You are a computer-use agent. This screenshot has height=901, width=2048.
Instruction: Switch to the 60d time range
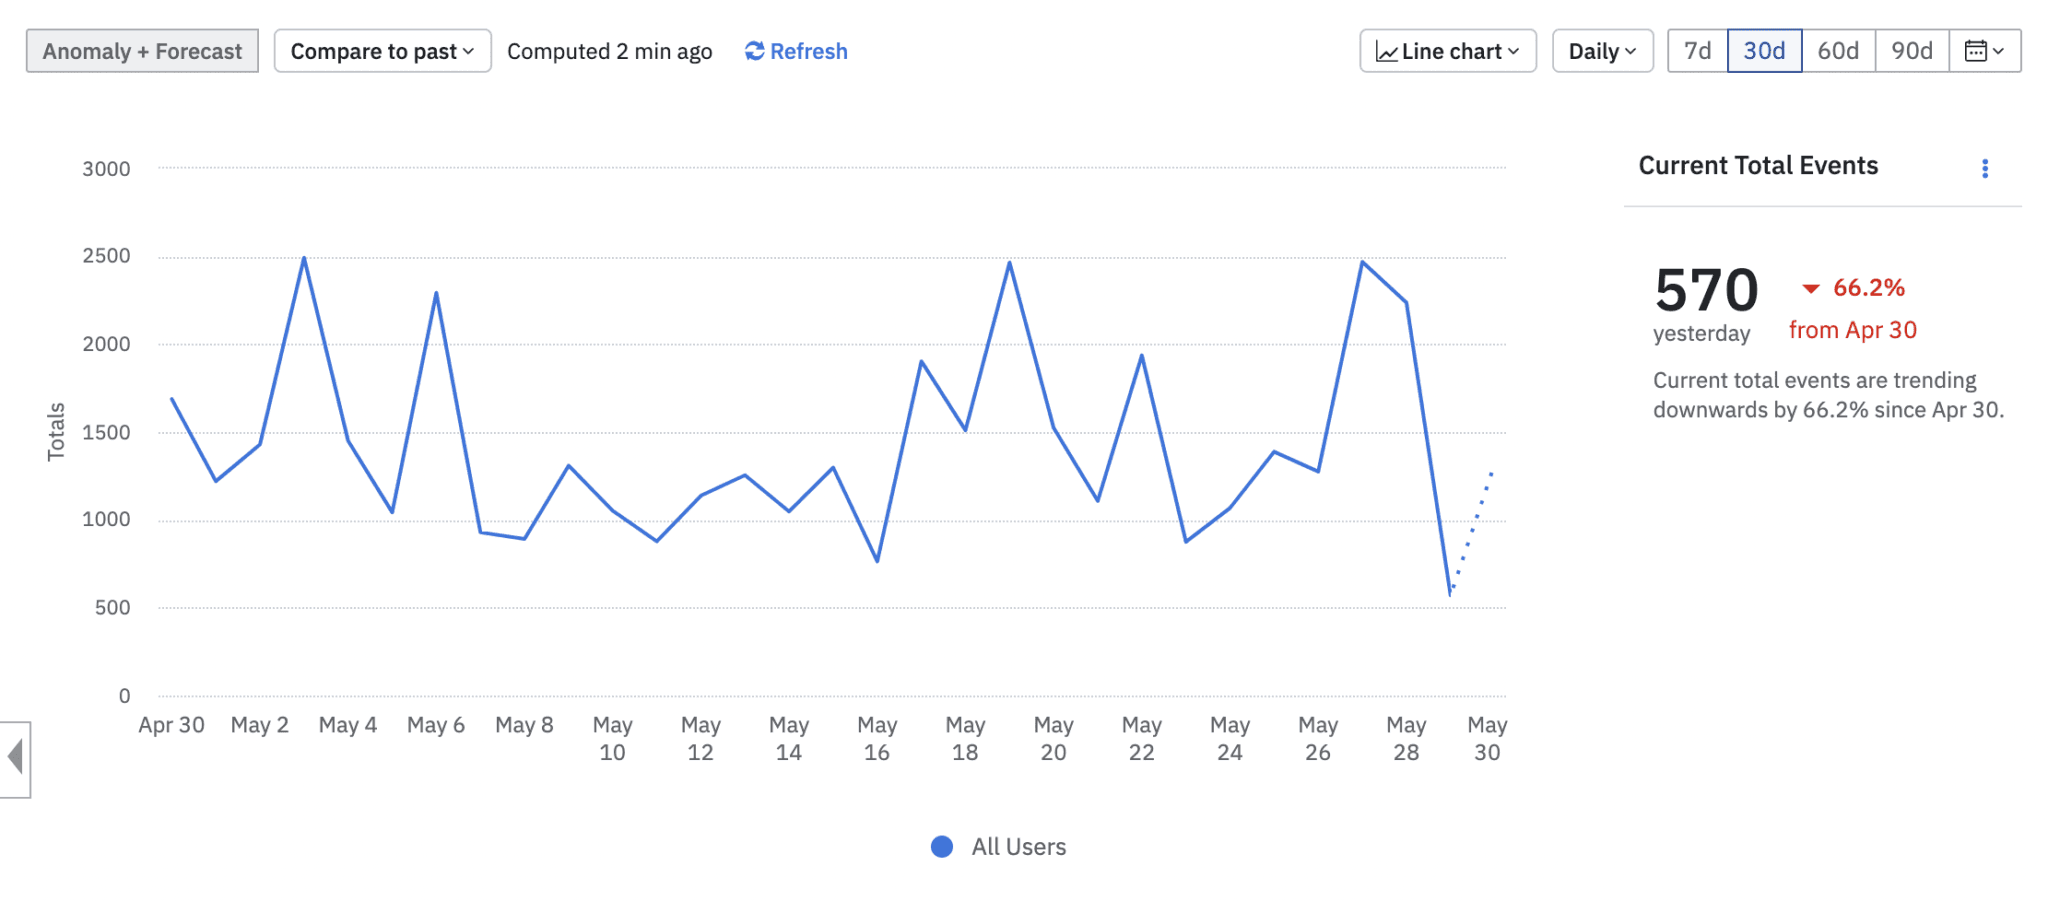[x=1838, y=51]
